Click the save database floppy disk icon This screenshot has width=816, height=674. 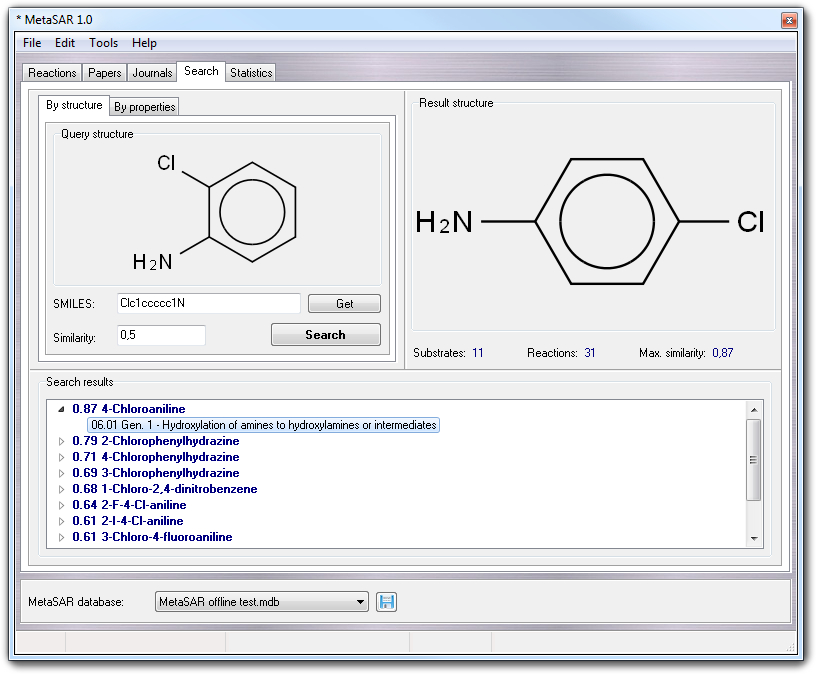click(x=387, y=601)
